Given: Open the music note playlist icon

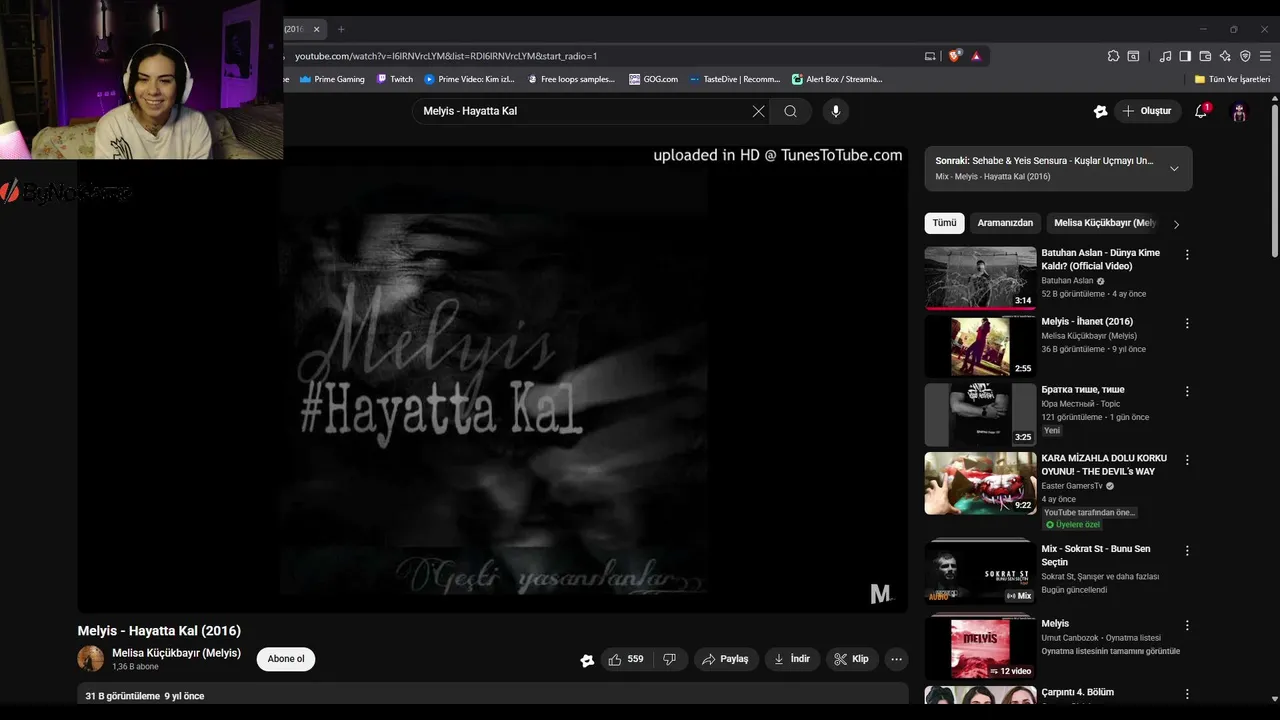Looking at the screenshot, I should 1165,56.
